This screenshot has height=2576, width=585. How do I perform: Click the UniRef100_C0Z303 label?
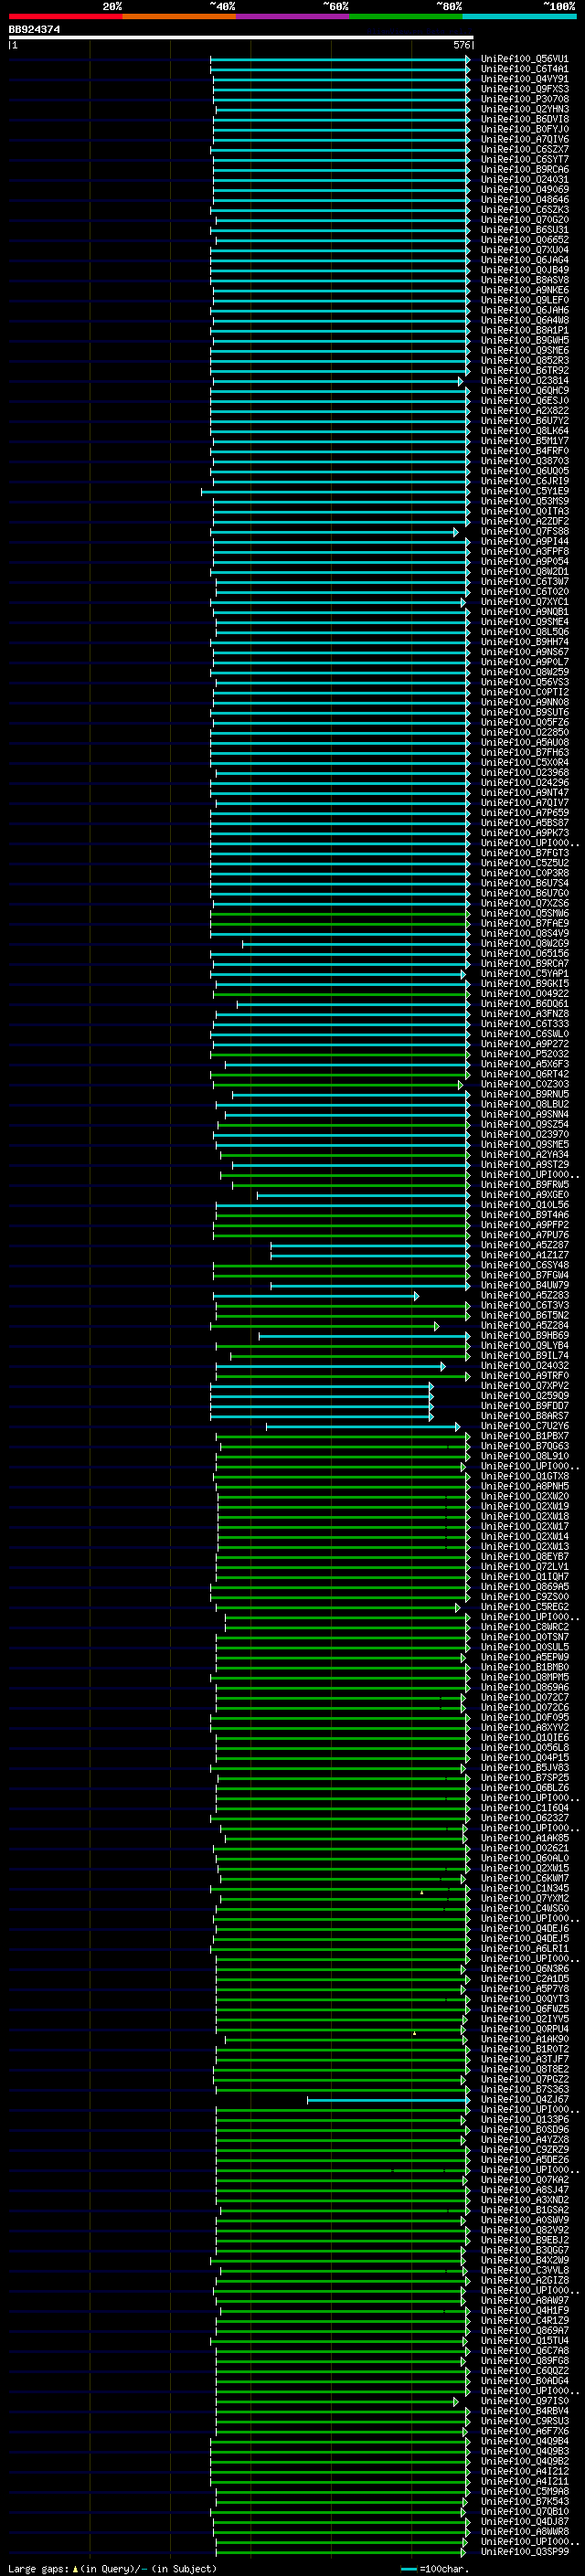525,1085
